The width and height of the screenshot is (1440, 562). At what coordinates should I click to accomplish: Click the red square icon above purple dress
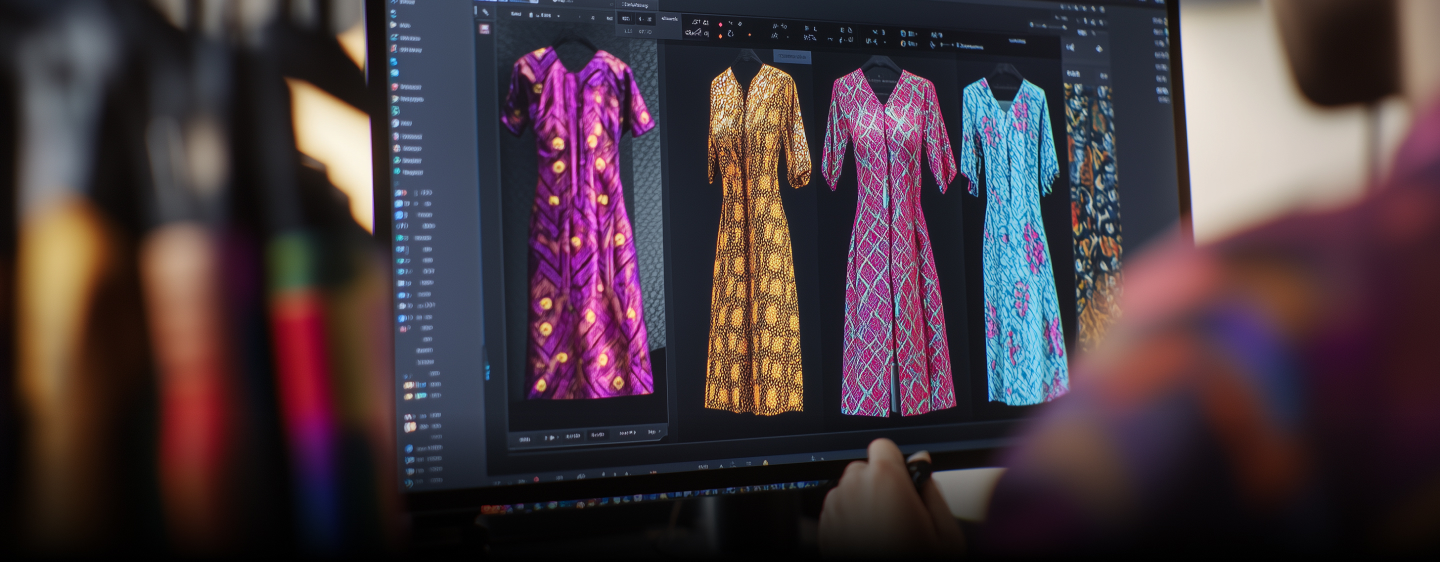485,29
